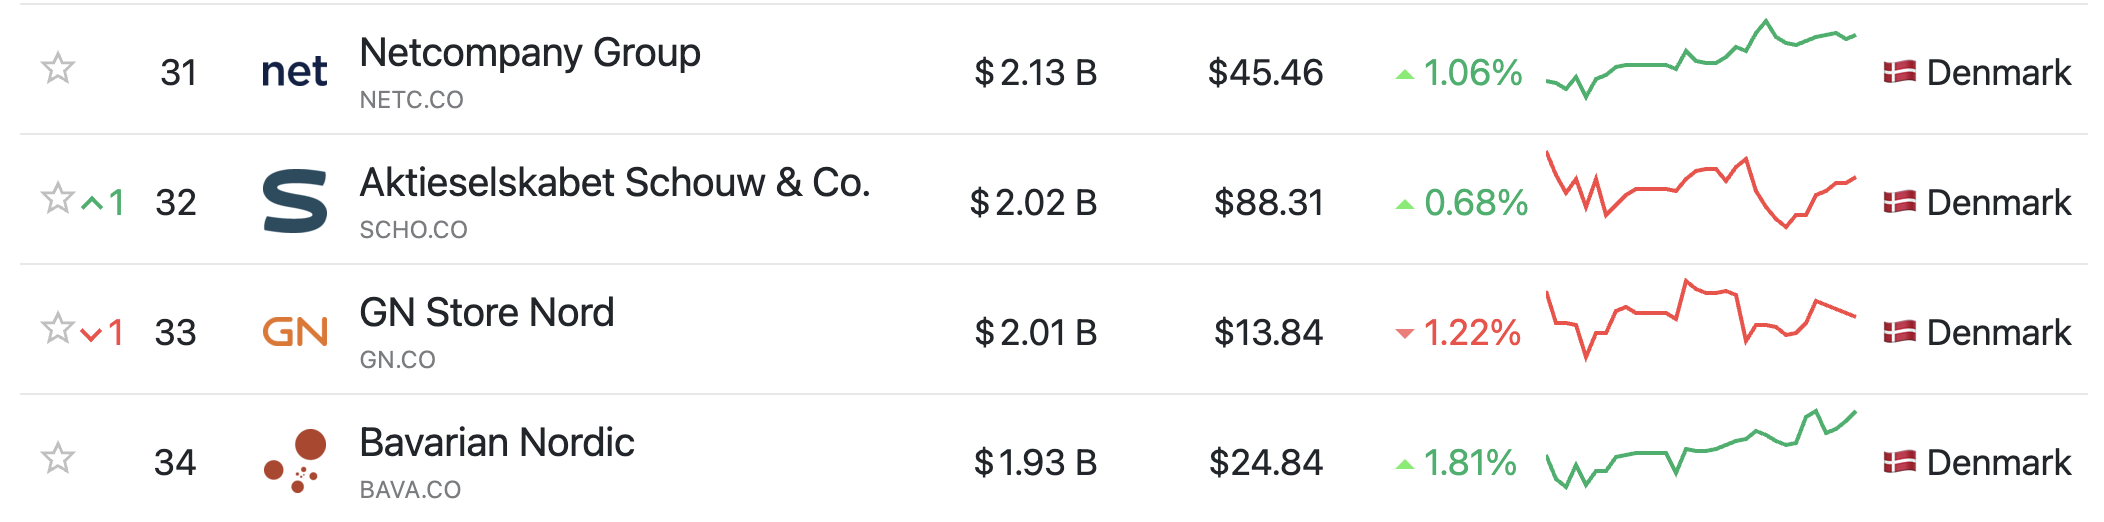
Task: Click GN Store Nord sparkline chart
Action: point(1701,320)
